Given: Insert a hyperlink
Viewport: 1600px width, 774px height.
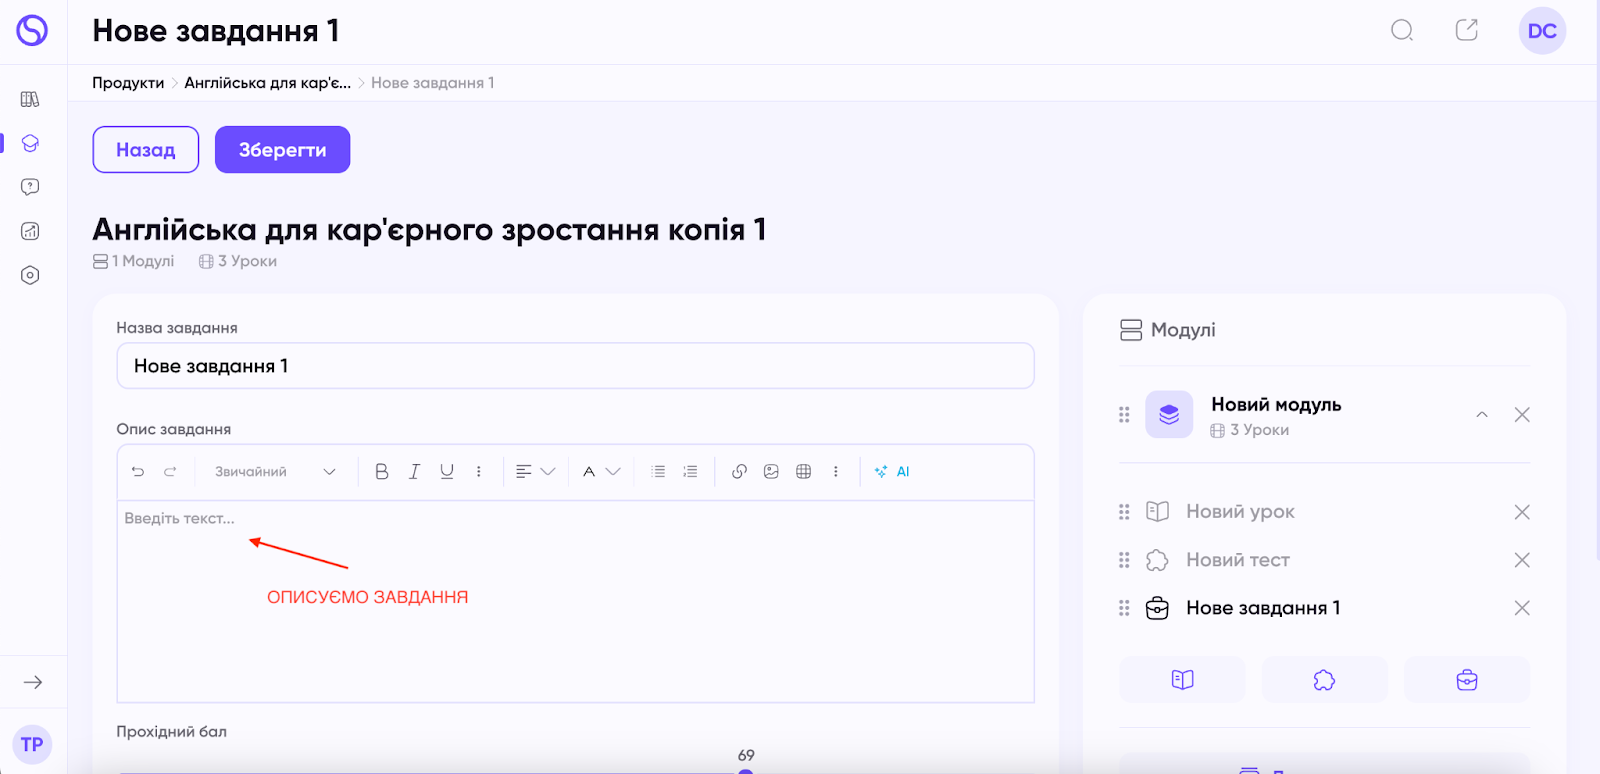Looking at the screenshot, I should (x=739, y=472).
